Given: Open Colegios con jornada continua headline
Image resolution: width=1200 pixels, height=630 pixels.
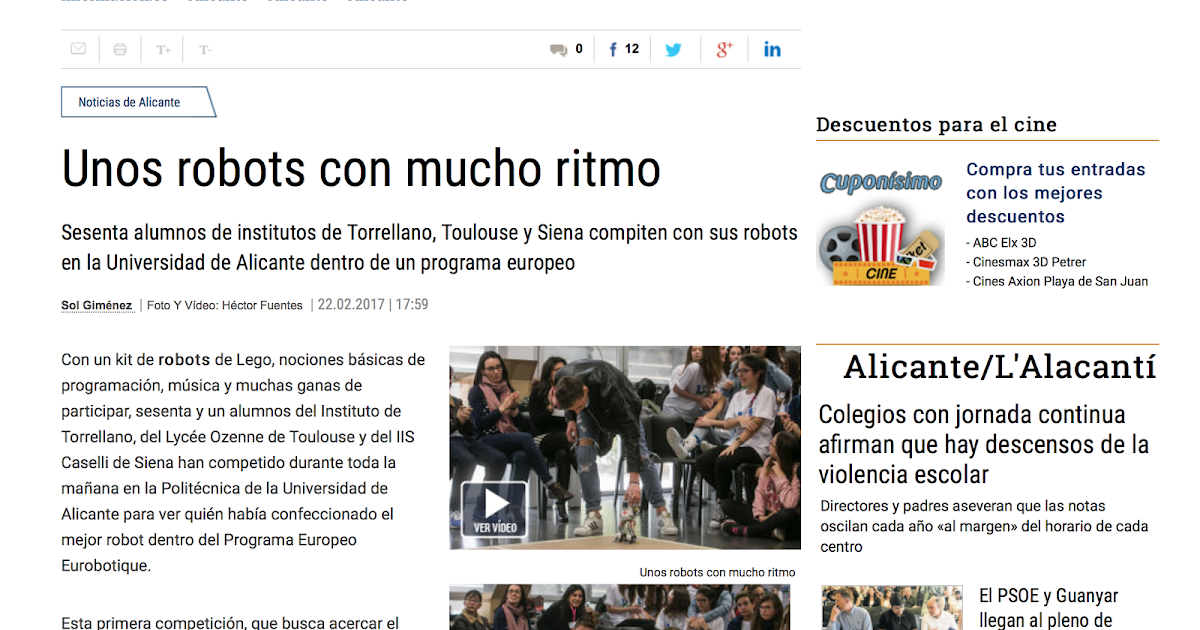Looking at the screenshot, I should point(984,444).
